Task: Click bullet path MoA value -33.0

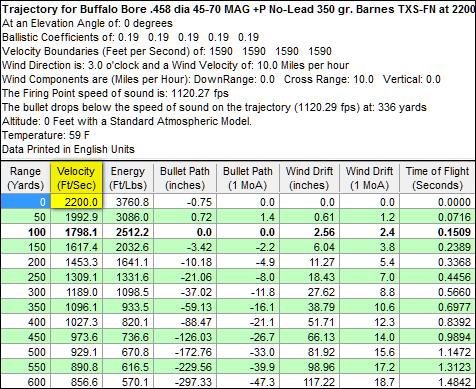Action: click(248, 352)
